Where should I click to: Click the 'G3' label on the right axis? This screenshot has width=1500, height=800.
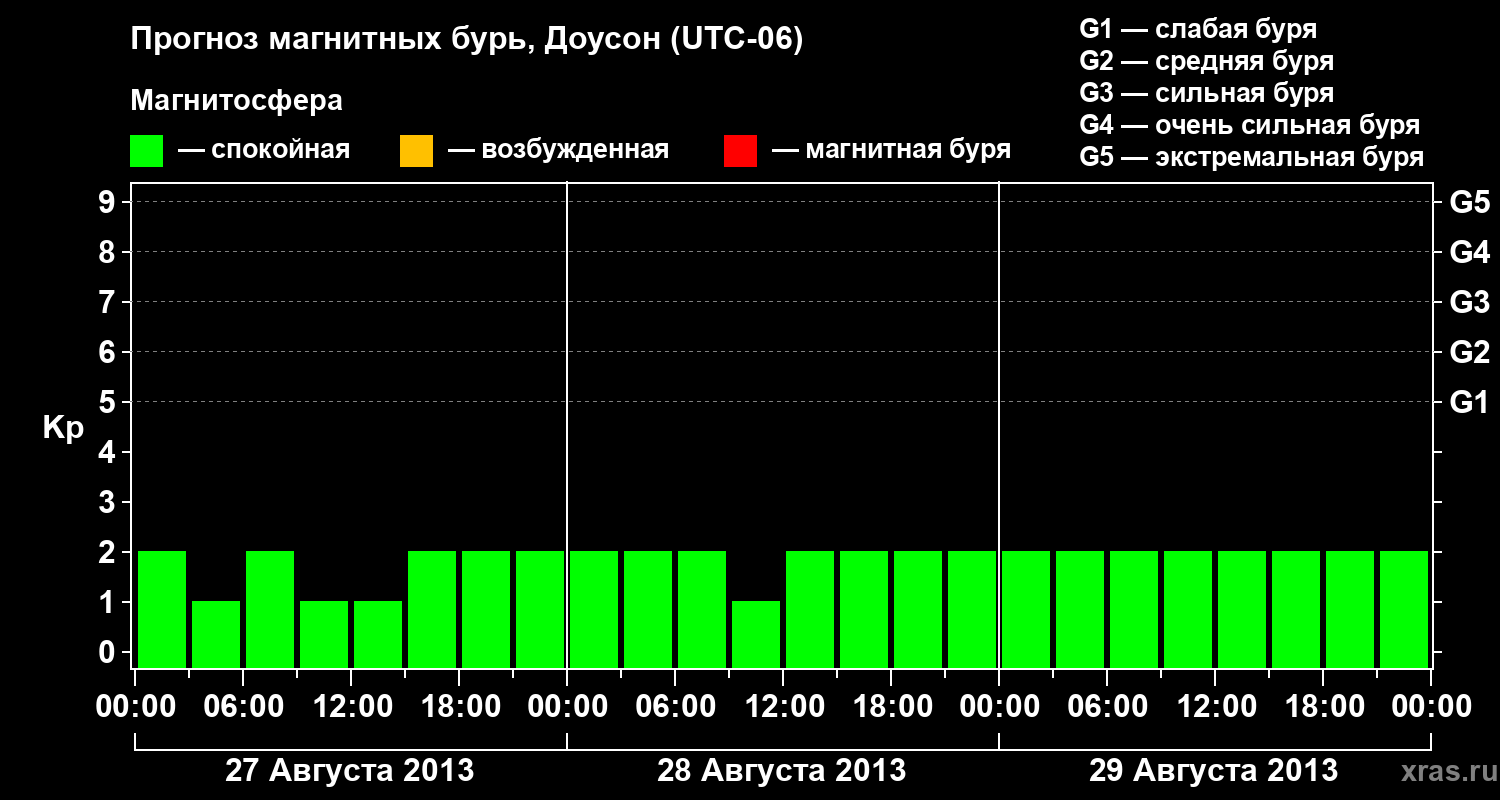coord(1469,302)
